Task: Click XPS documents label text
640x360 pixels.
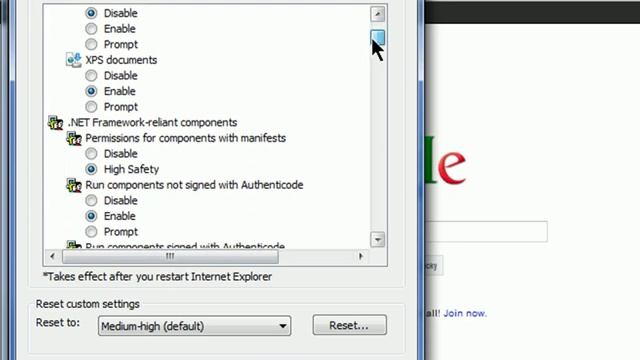Action: (121, 60)
